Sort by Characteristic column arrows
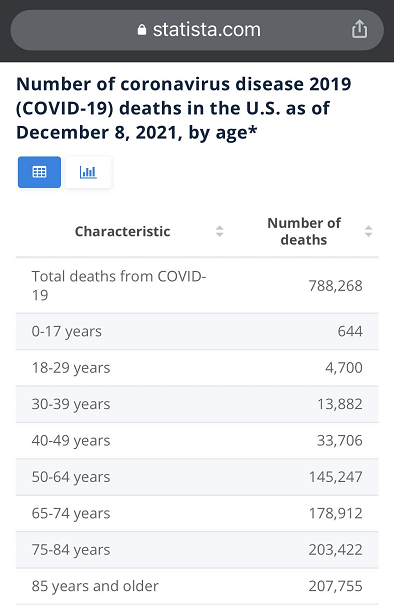394x616 pixels. pos(220,231)
